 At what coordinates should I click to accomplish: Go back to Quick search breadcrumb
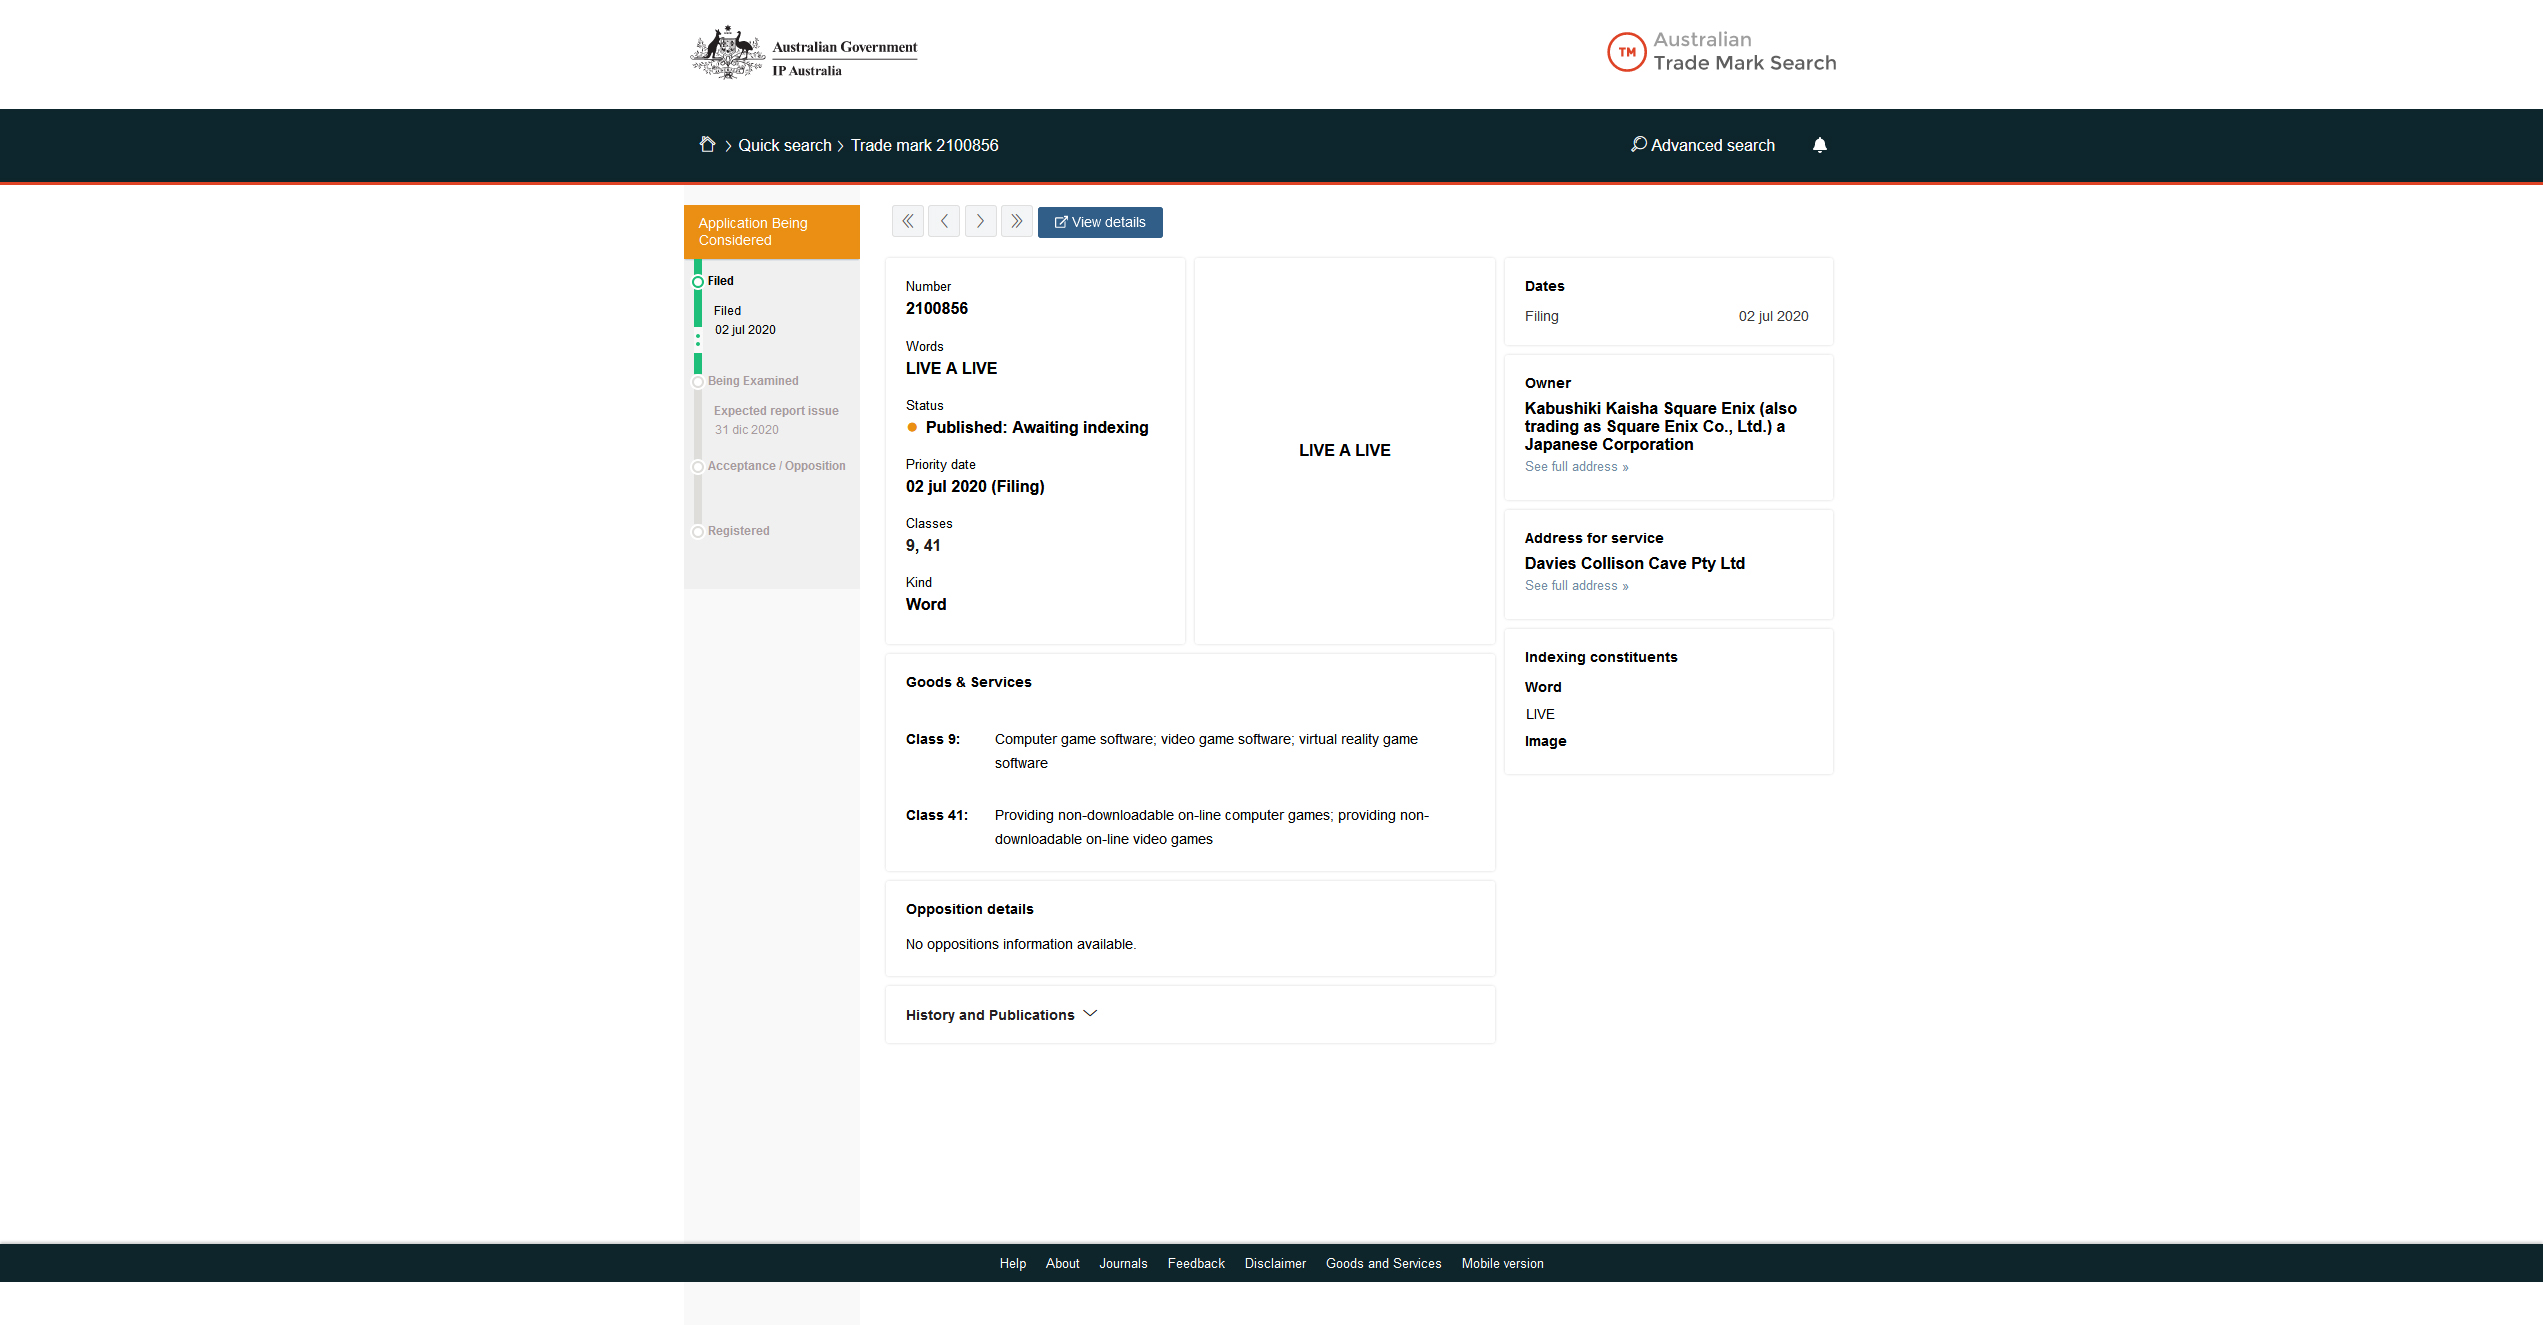pos(785,145)
